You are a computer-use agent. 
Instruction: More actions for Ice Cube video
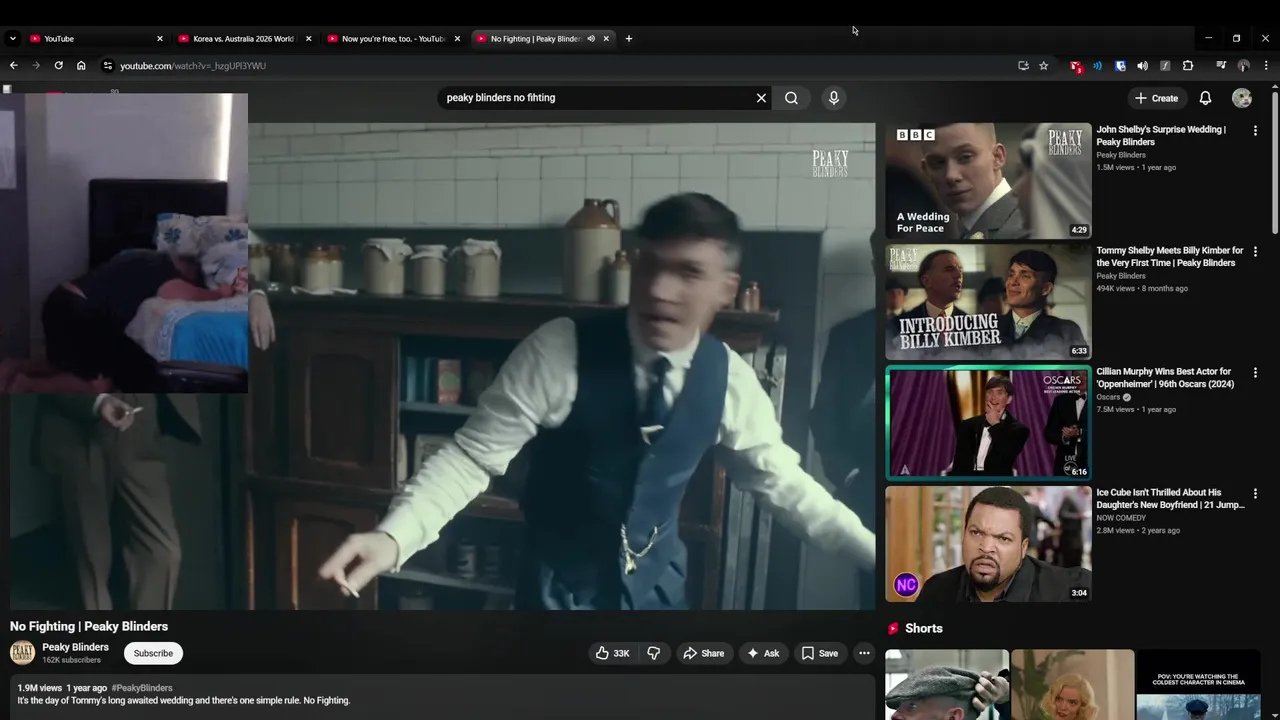point(1255,493)
